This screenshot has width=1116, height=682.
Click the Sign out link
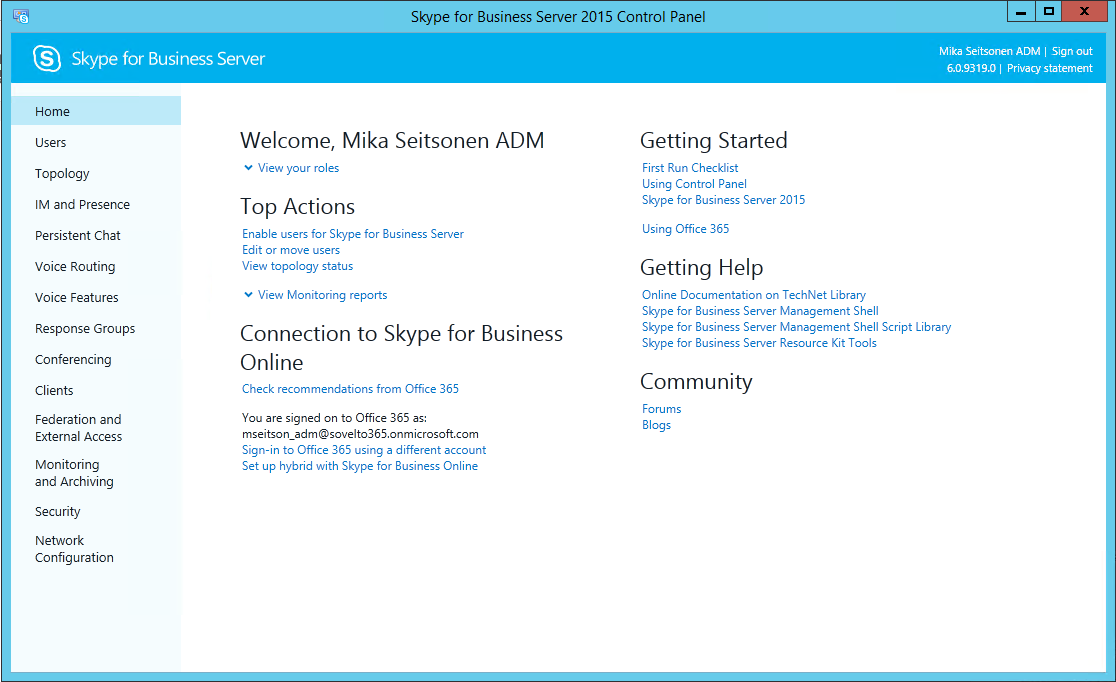pos(1072,51)
